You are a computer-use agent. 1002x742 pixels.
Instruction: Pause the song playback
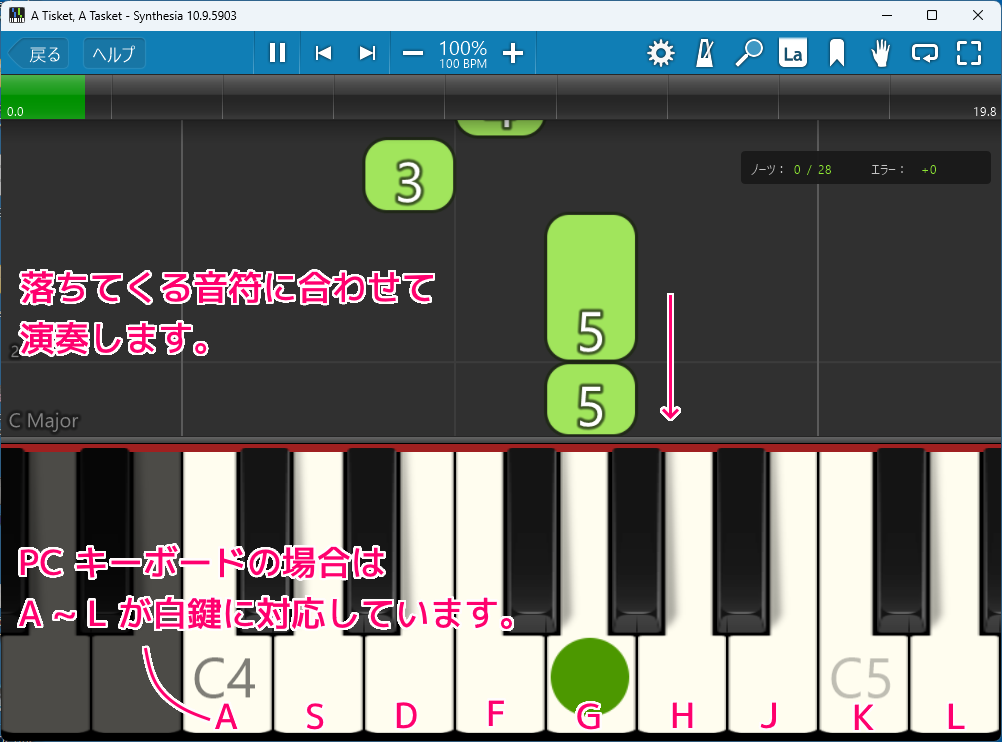pos(277,54)
